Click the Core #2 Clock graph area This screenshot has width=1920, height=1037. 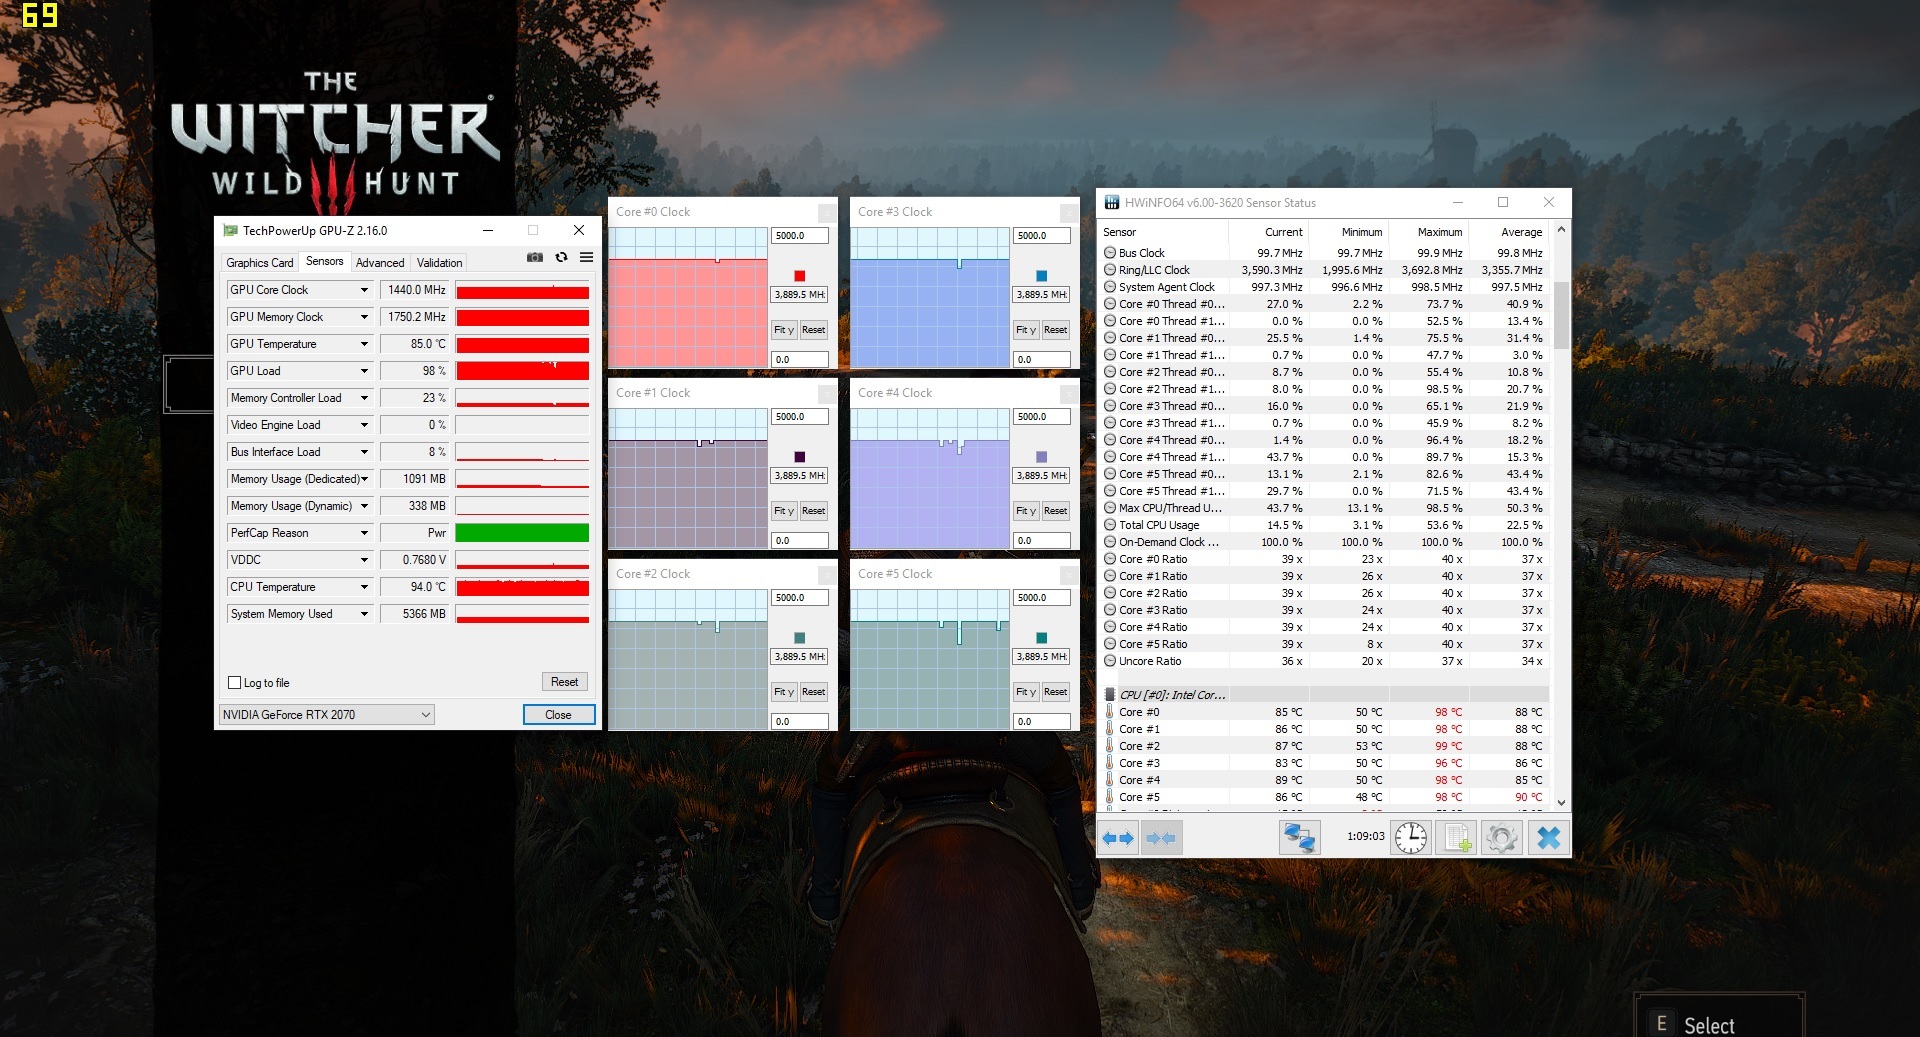689,659
